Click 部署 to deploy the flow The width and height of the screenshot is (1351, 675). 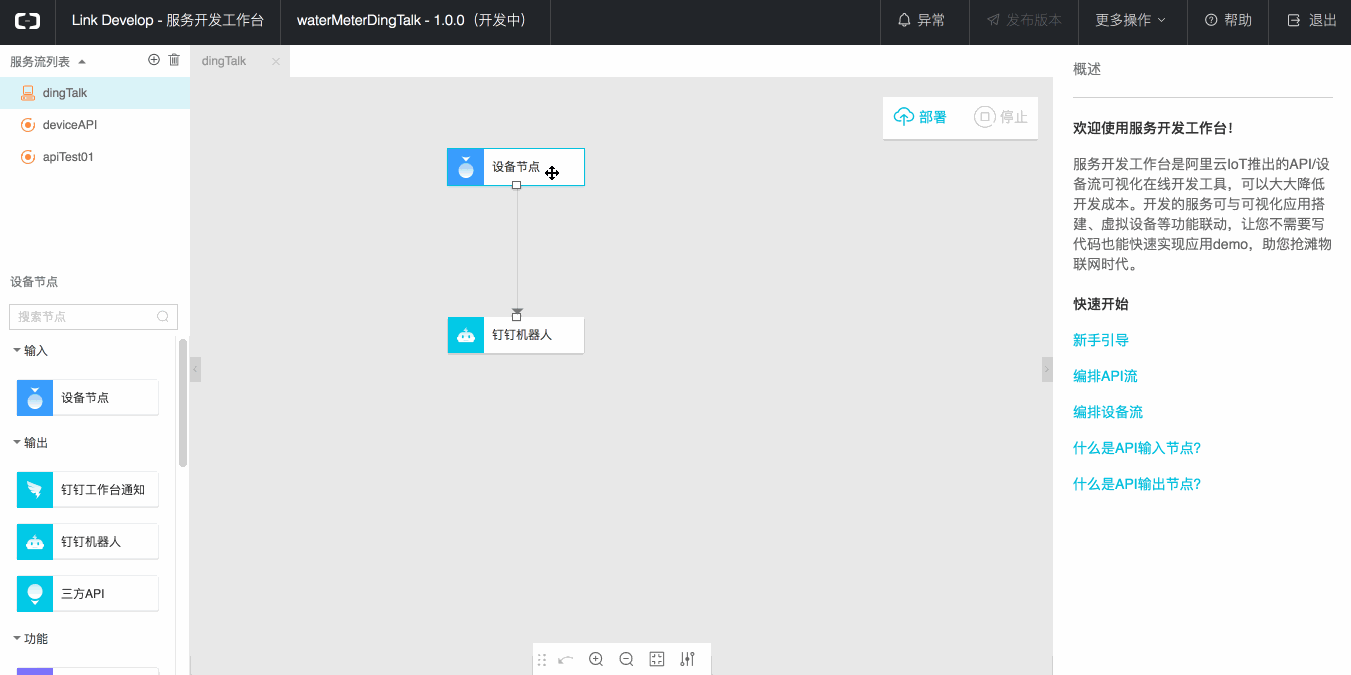pos(920,117)
